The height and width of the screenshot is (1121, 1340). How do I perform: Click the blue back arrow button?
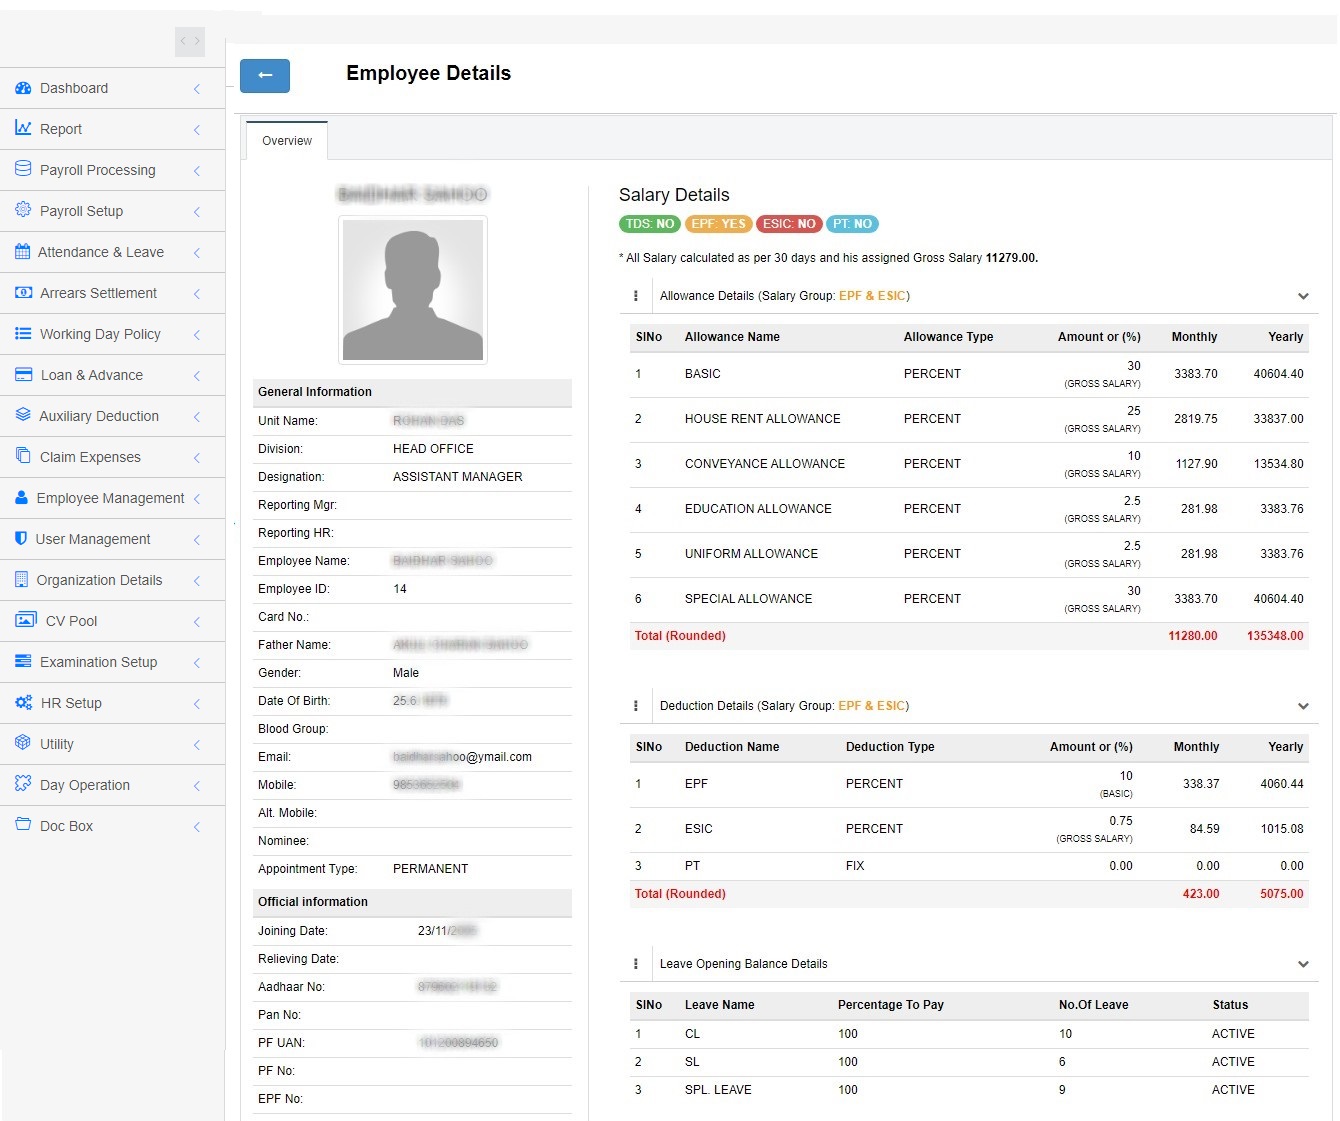pyautogui.click(x=265, y=76)
